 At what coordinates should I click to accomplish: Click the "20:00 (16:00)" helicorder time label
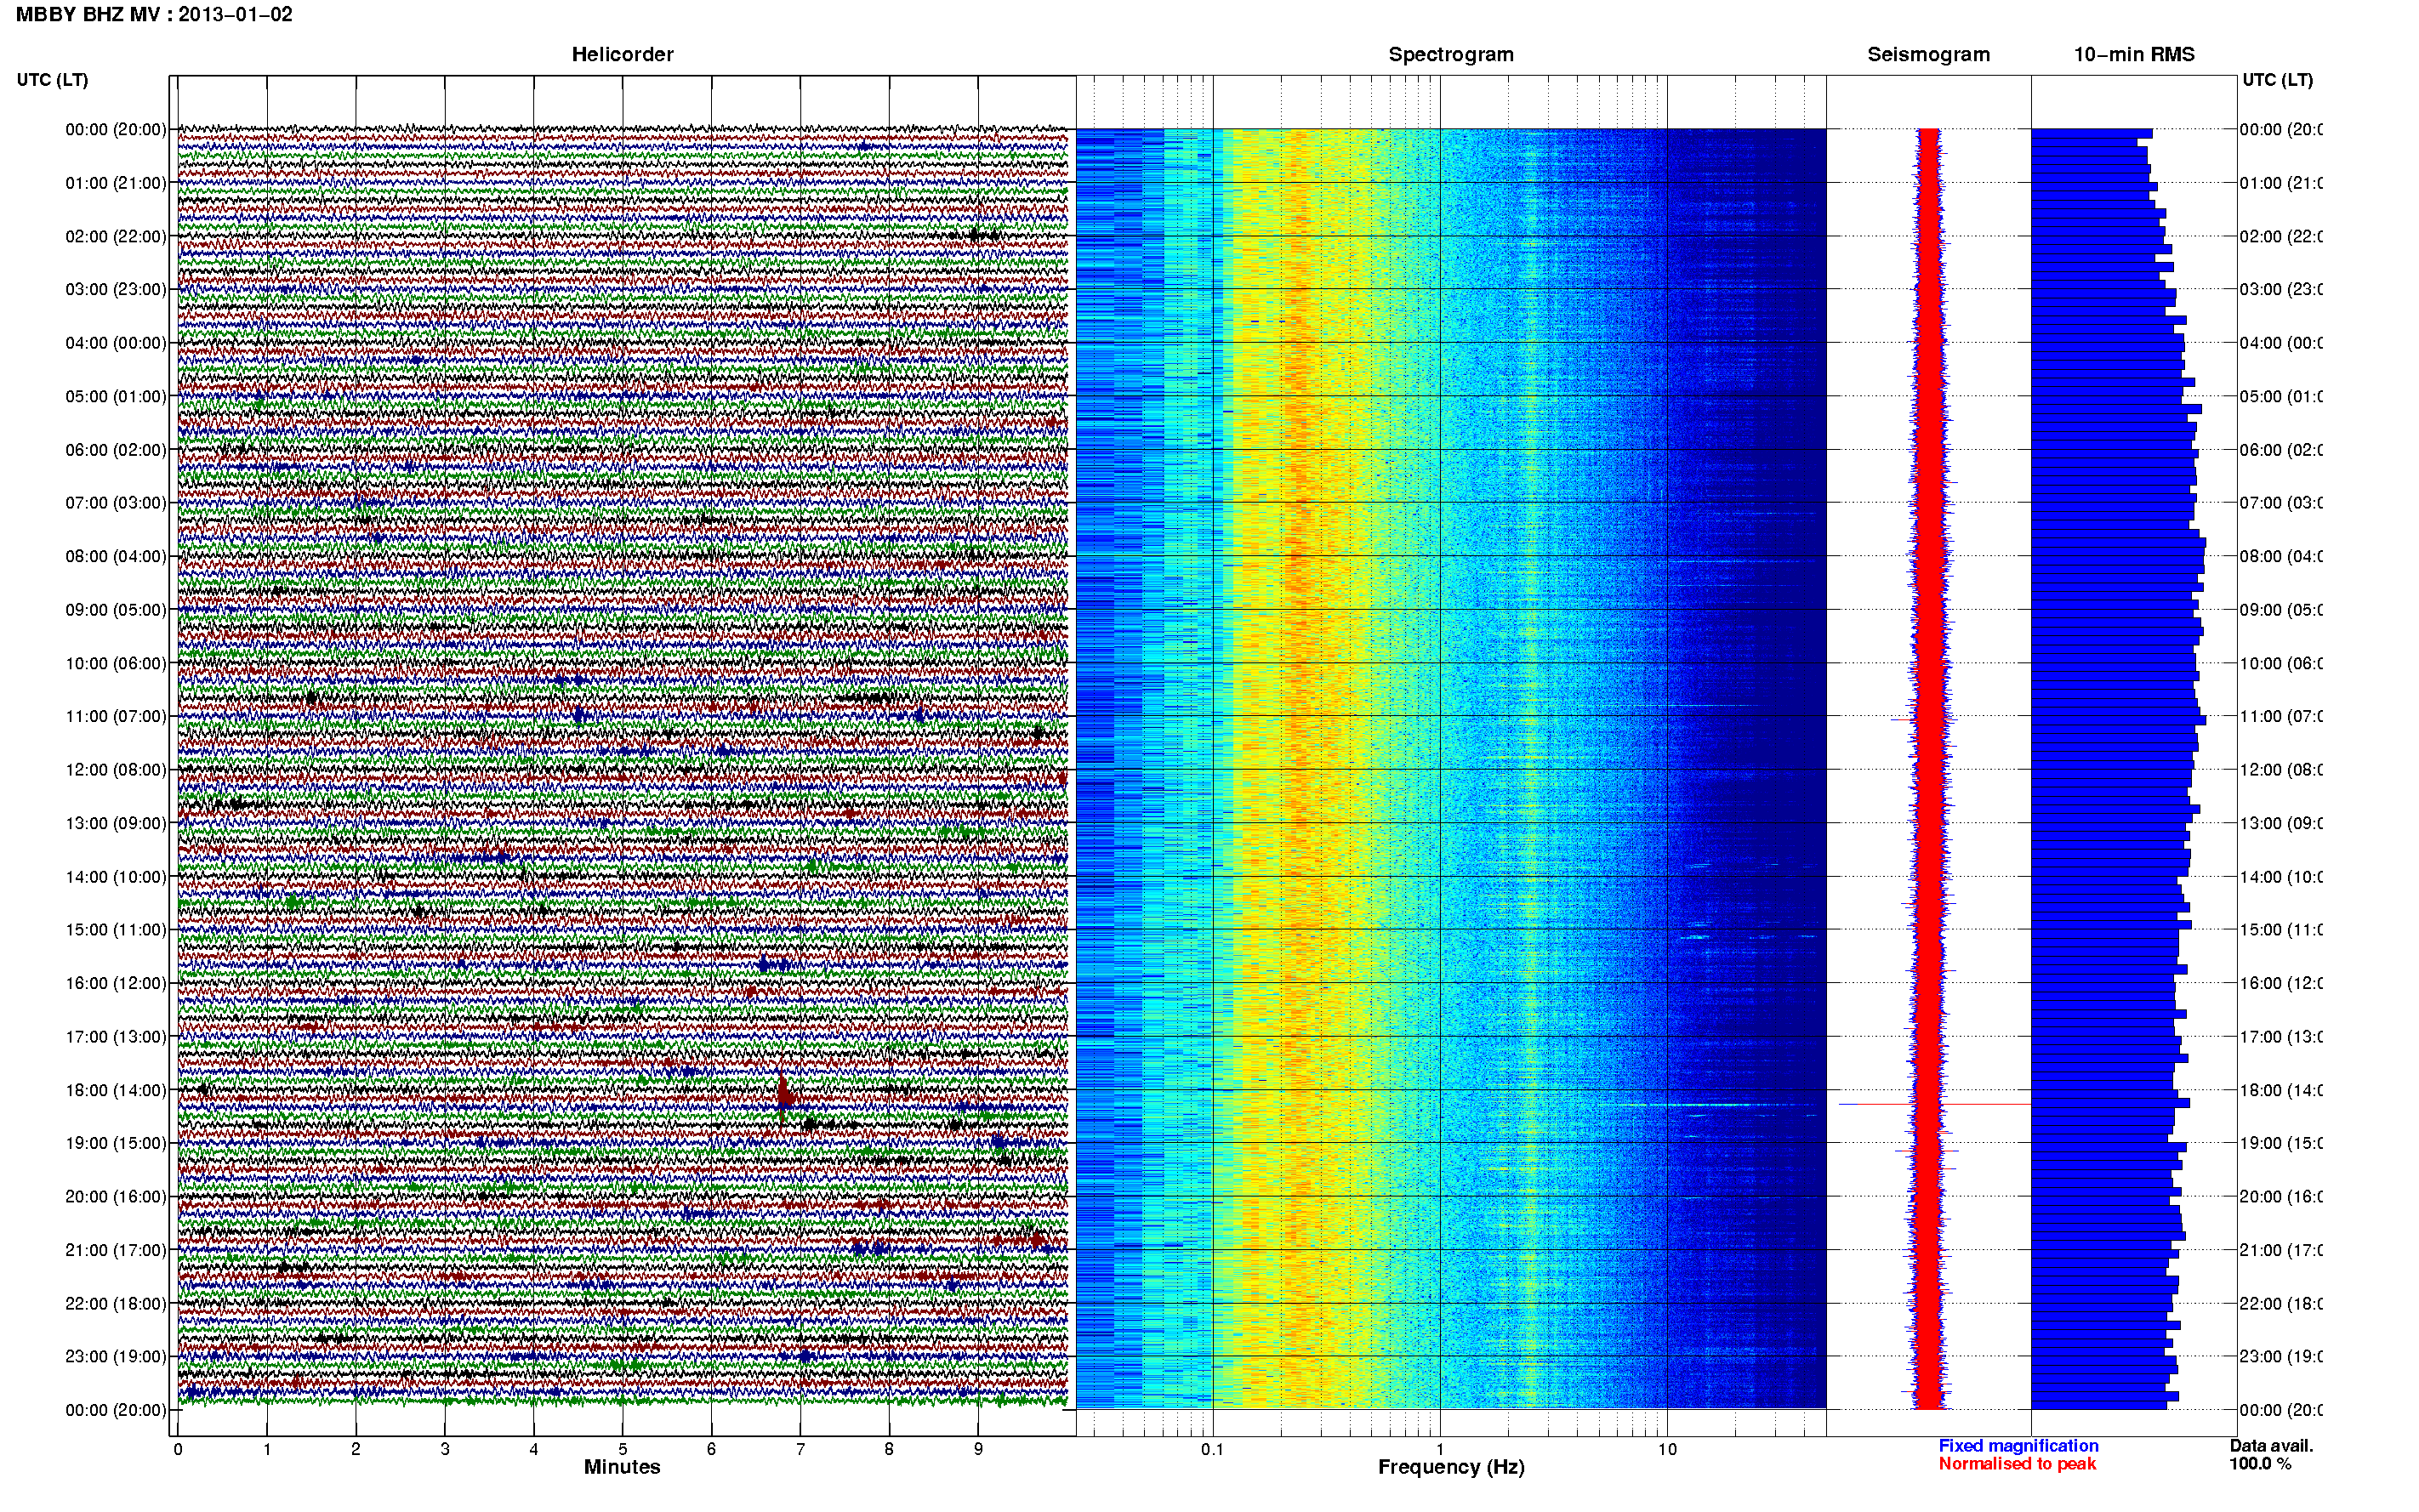click(116, 1197)
